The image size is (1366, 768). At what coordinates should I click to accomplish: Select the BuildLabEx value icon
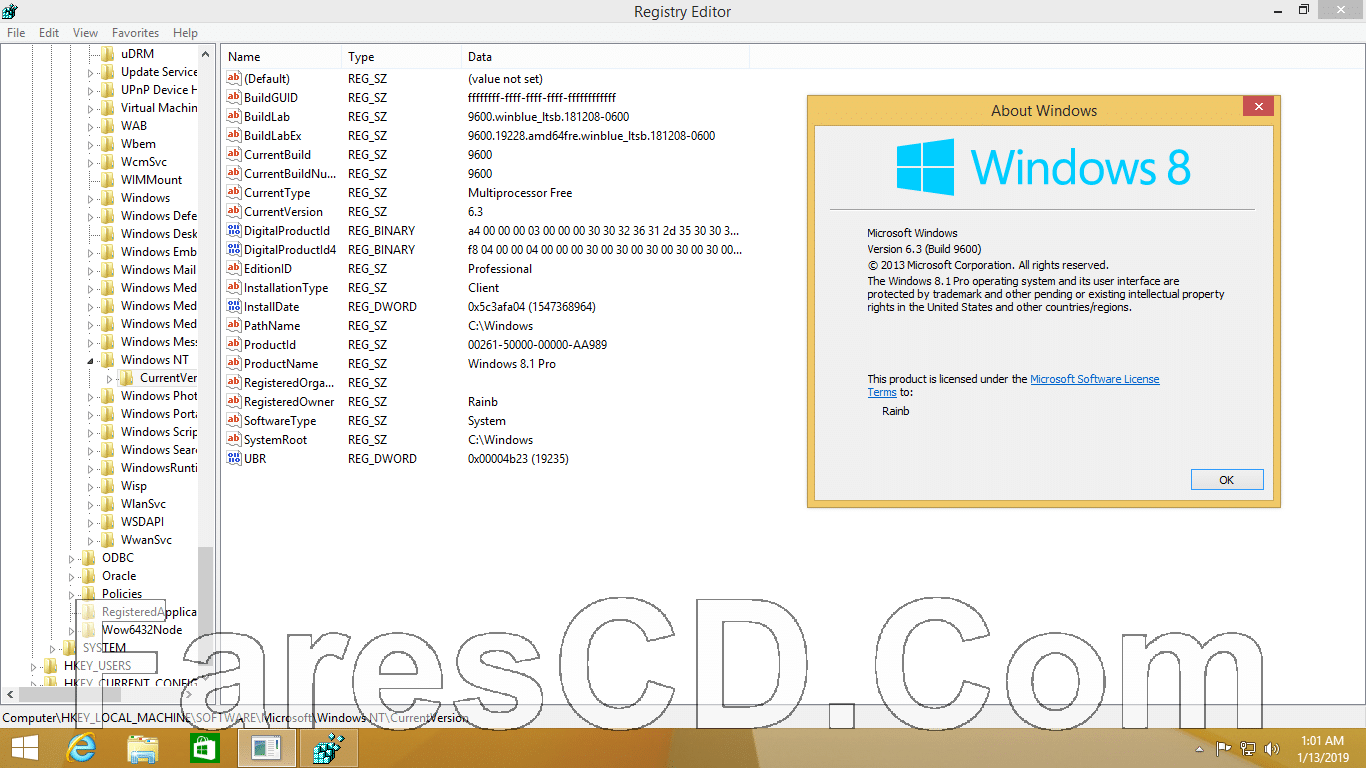pos(235,136)
